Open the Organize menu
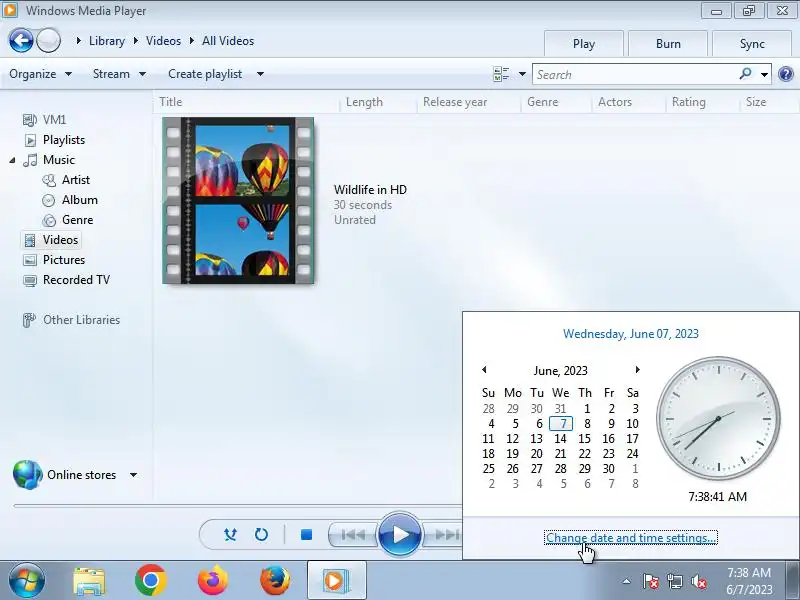 40,74
